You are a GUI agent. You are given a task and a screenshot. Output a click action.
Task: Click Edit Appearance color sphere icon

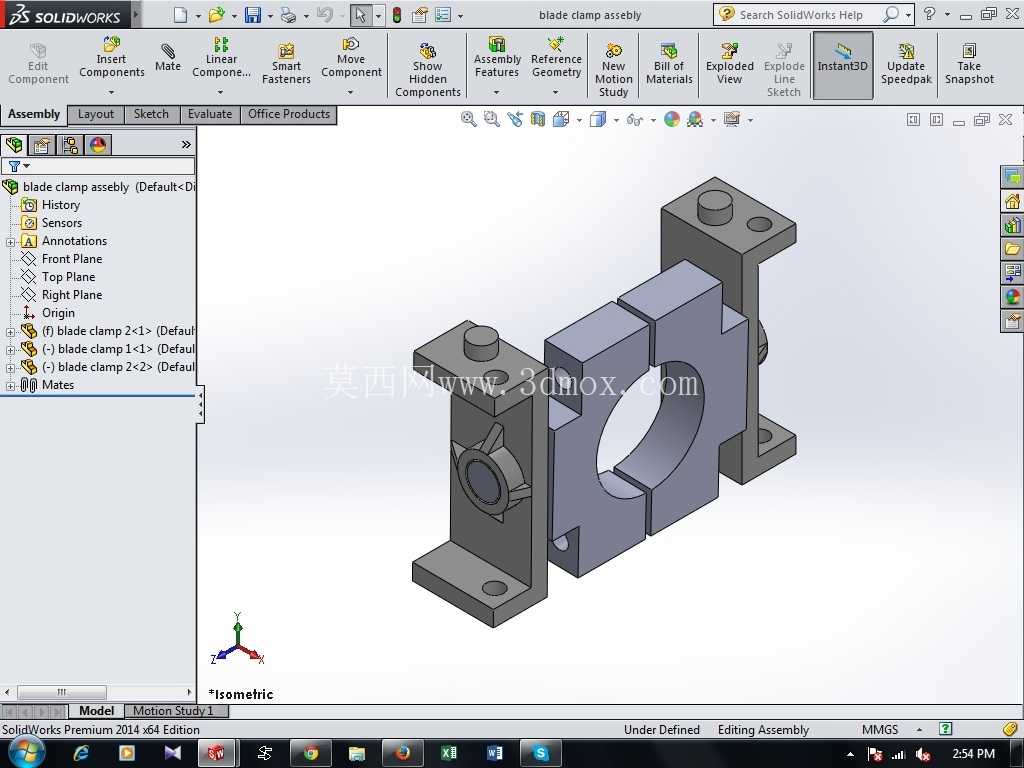[x=671, y=120]
